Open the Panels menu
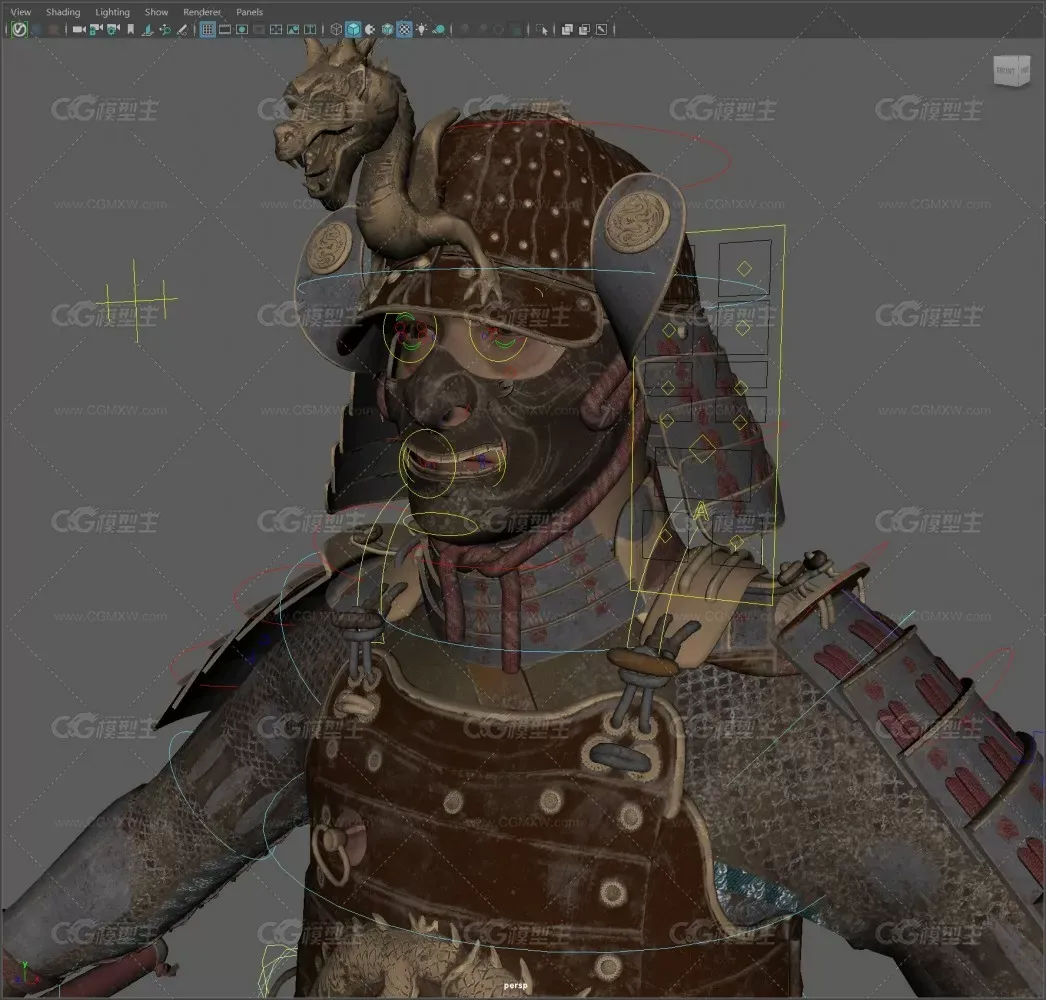The image size is (1046, 1000). click(x=249, y=12)
